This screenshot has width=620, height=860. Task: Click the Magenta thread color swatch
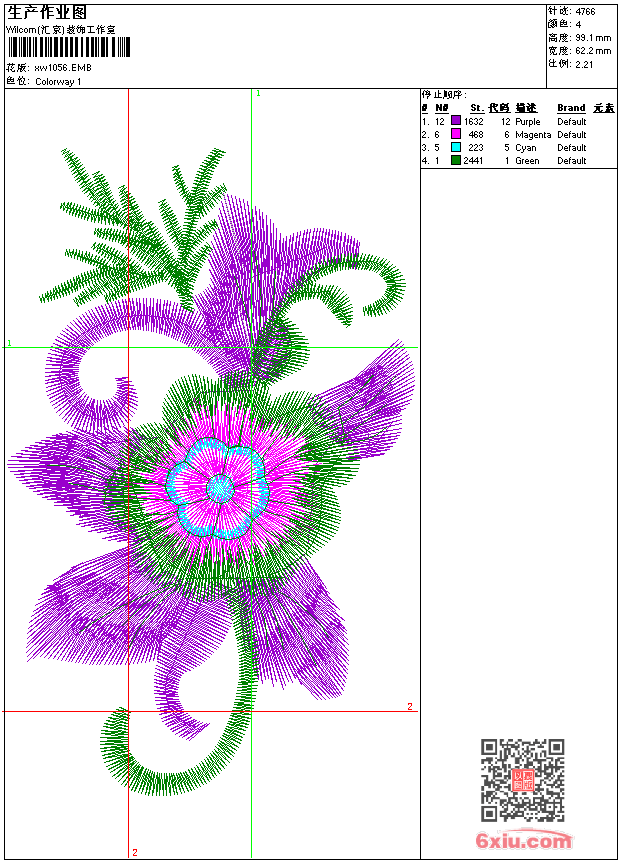pyautogui.click(x=456, y=134)
